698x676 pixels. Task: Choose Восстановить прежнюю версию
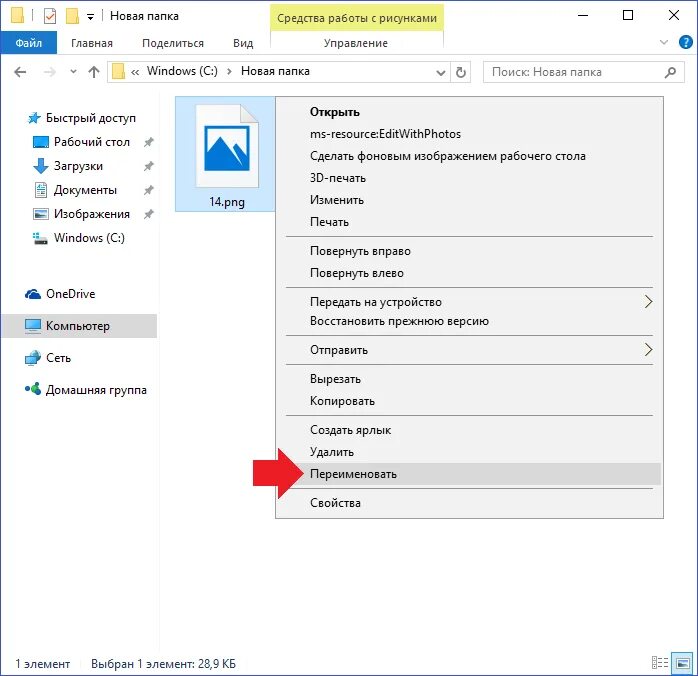(468, 321)
